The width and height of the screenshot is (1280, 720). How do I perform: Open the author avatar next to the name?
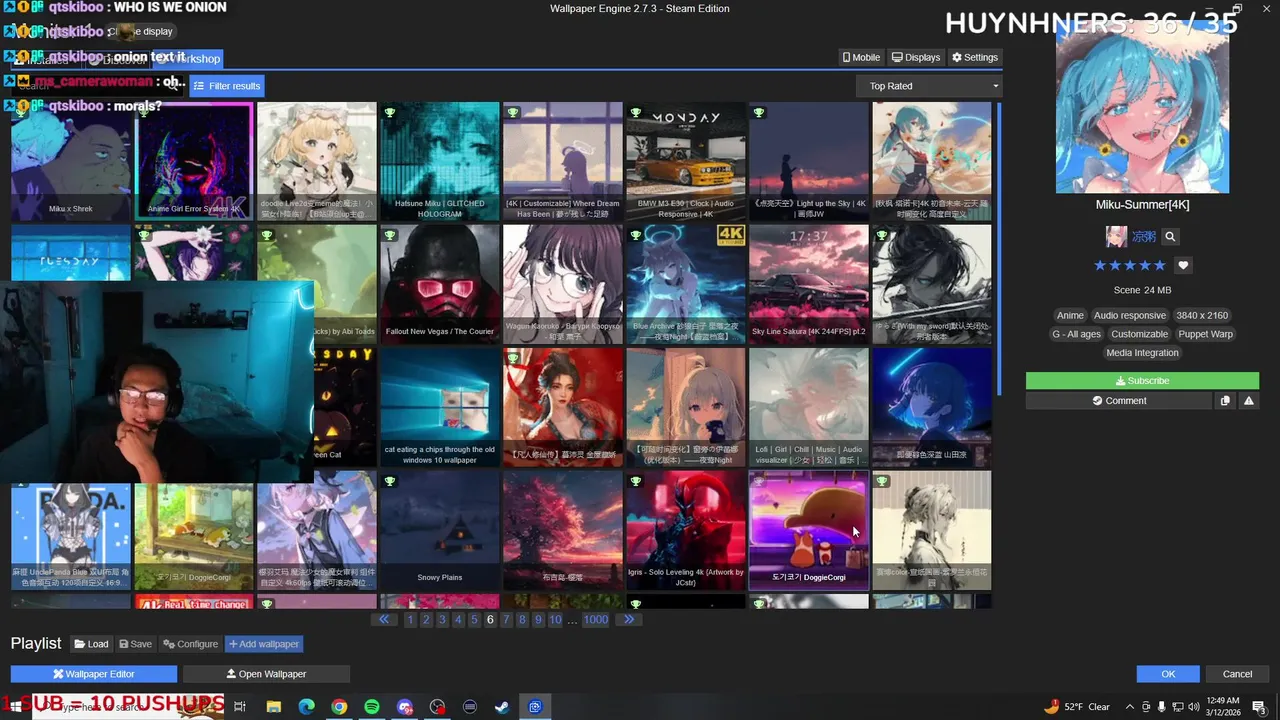(x=1116, y=237)
